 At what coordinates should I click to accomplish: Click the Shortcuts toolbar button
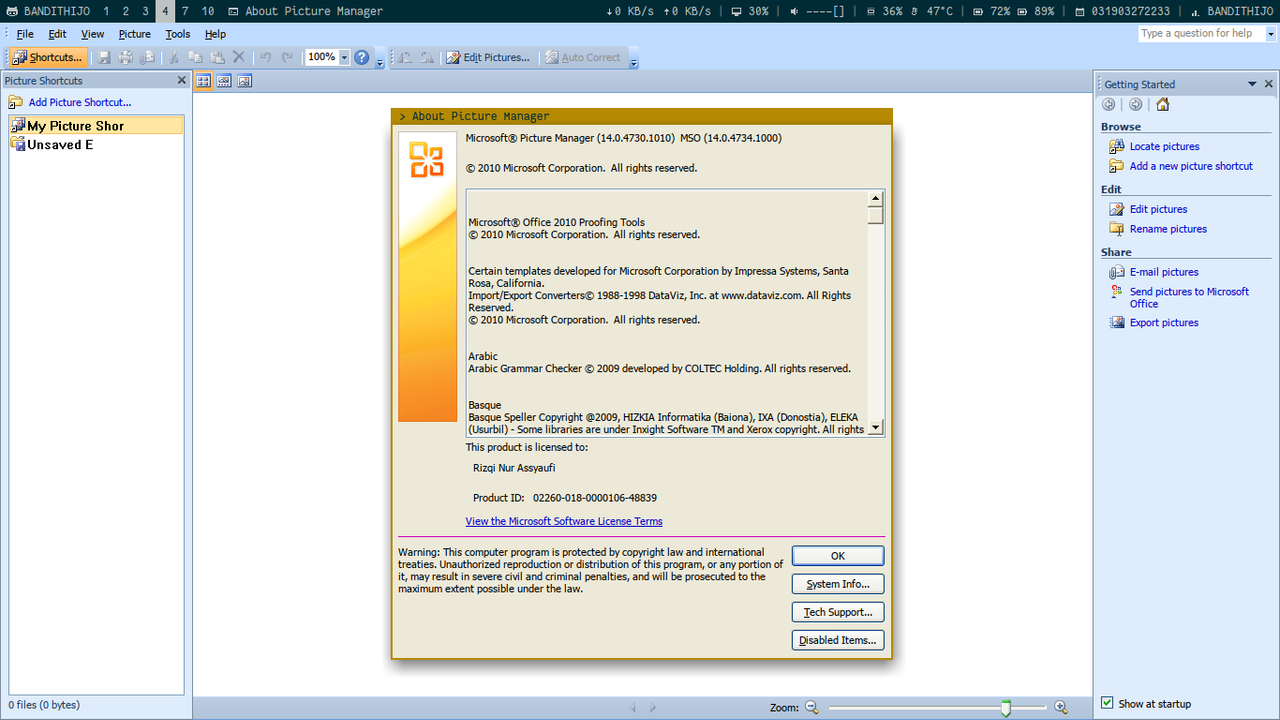(x=48, y=58)
